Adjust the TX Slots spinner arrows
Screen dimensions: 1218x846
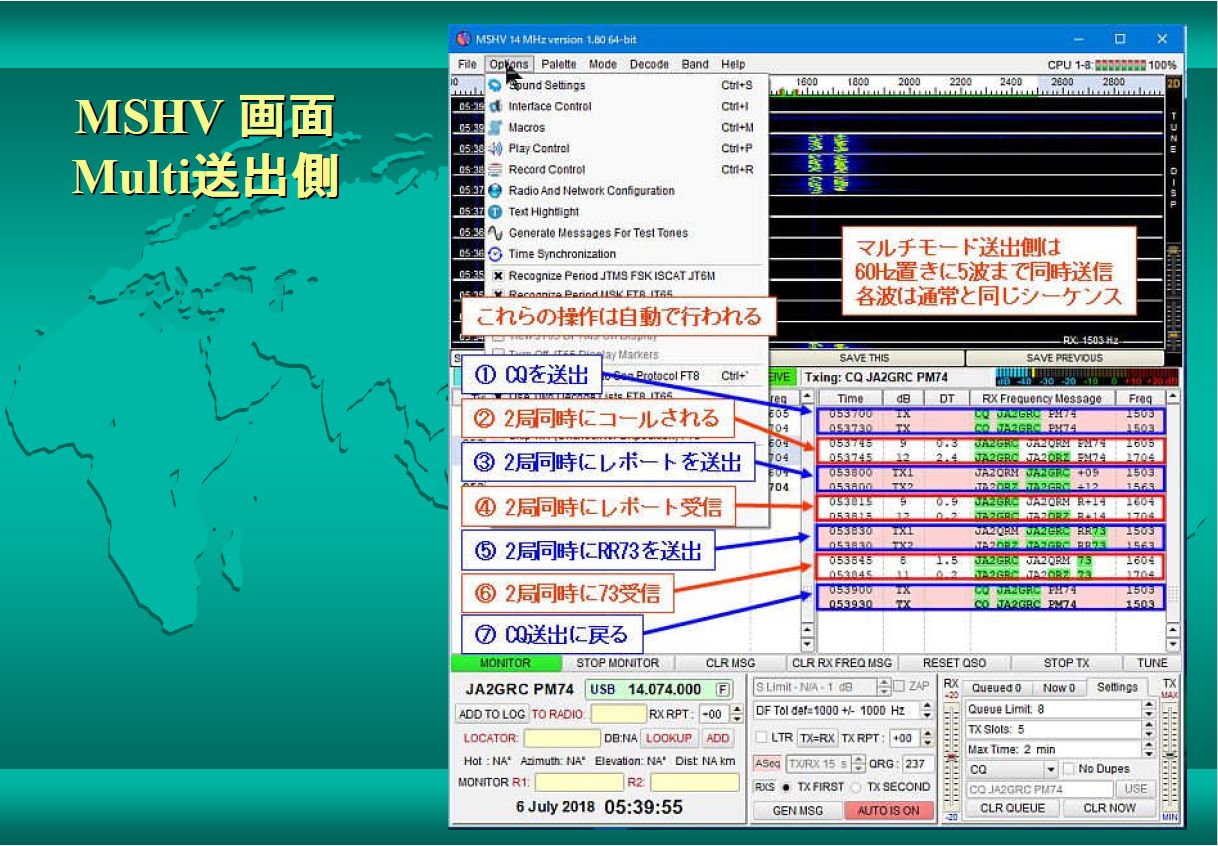click(1148, 729)
